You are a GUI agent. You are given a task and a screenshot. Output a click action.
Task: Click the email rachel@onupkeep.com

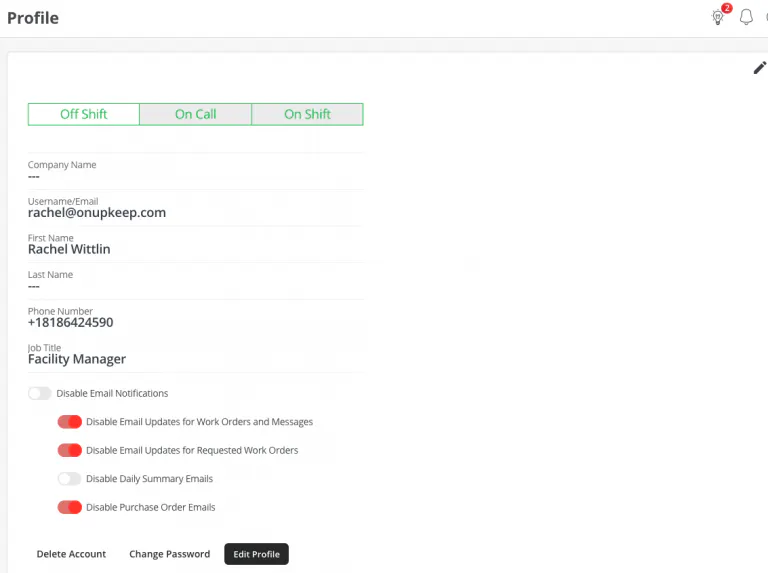pyautogui.click(x=97, y=213)
